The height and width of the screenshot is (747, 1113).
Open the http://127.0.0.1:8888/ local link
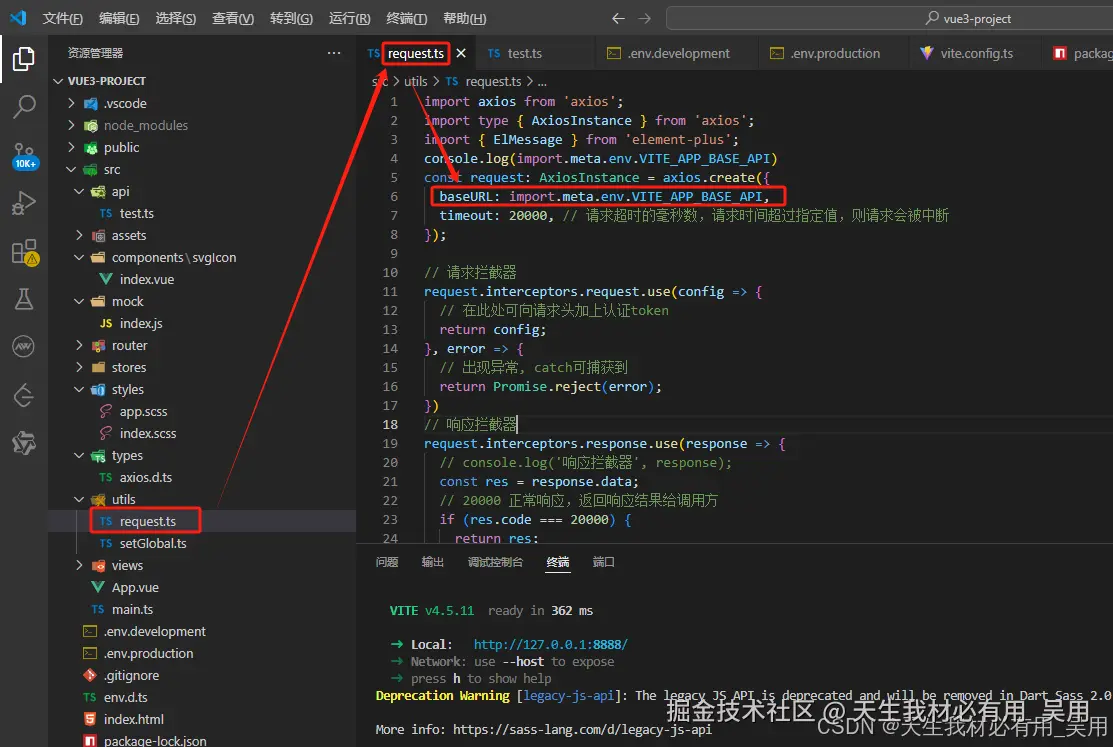tap(550, 644)
